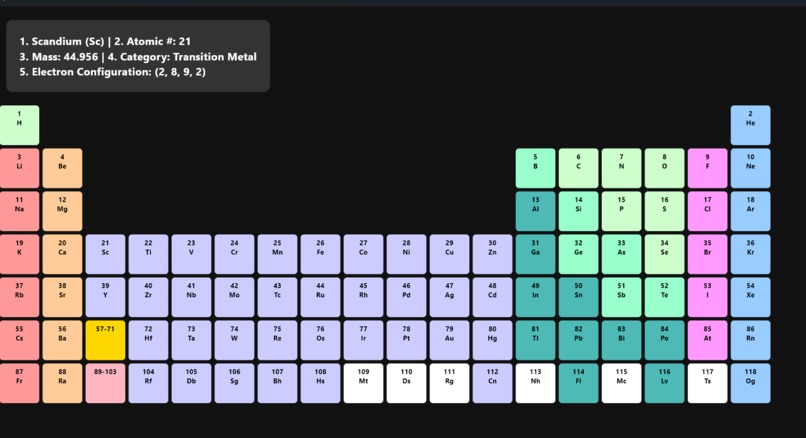Open the pink 89-103 actinides tile
Viewport: 806px width, 438px height.
coord(105,383)
